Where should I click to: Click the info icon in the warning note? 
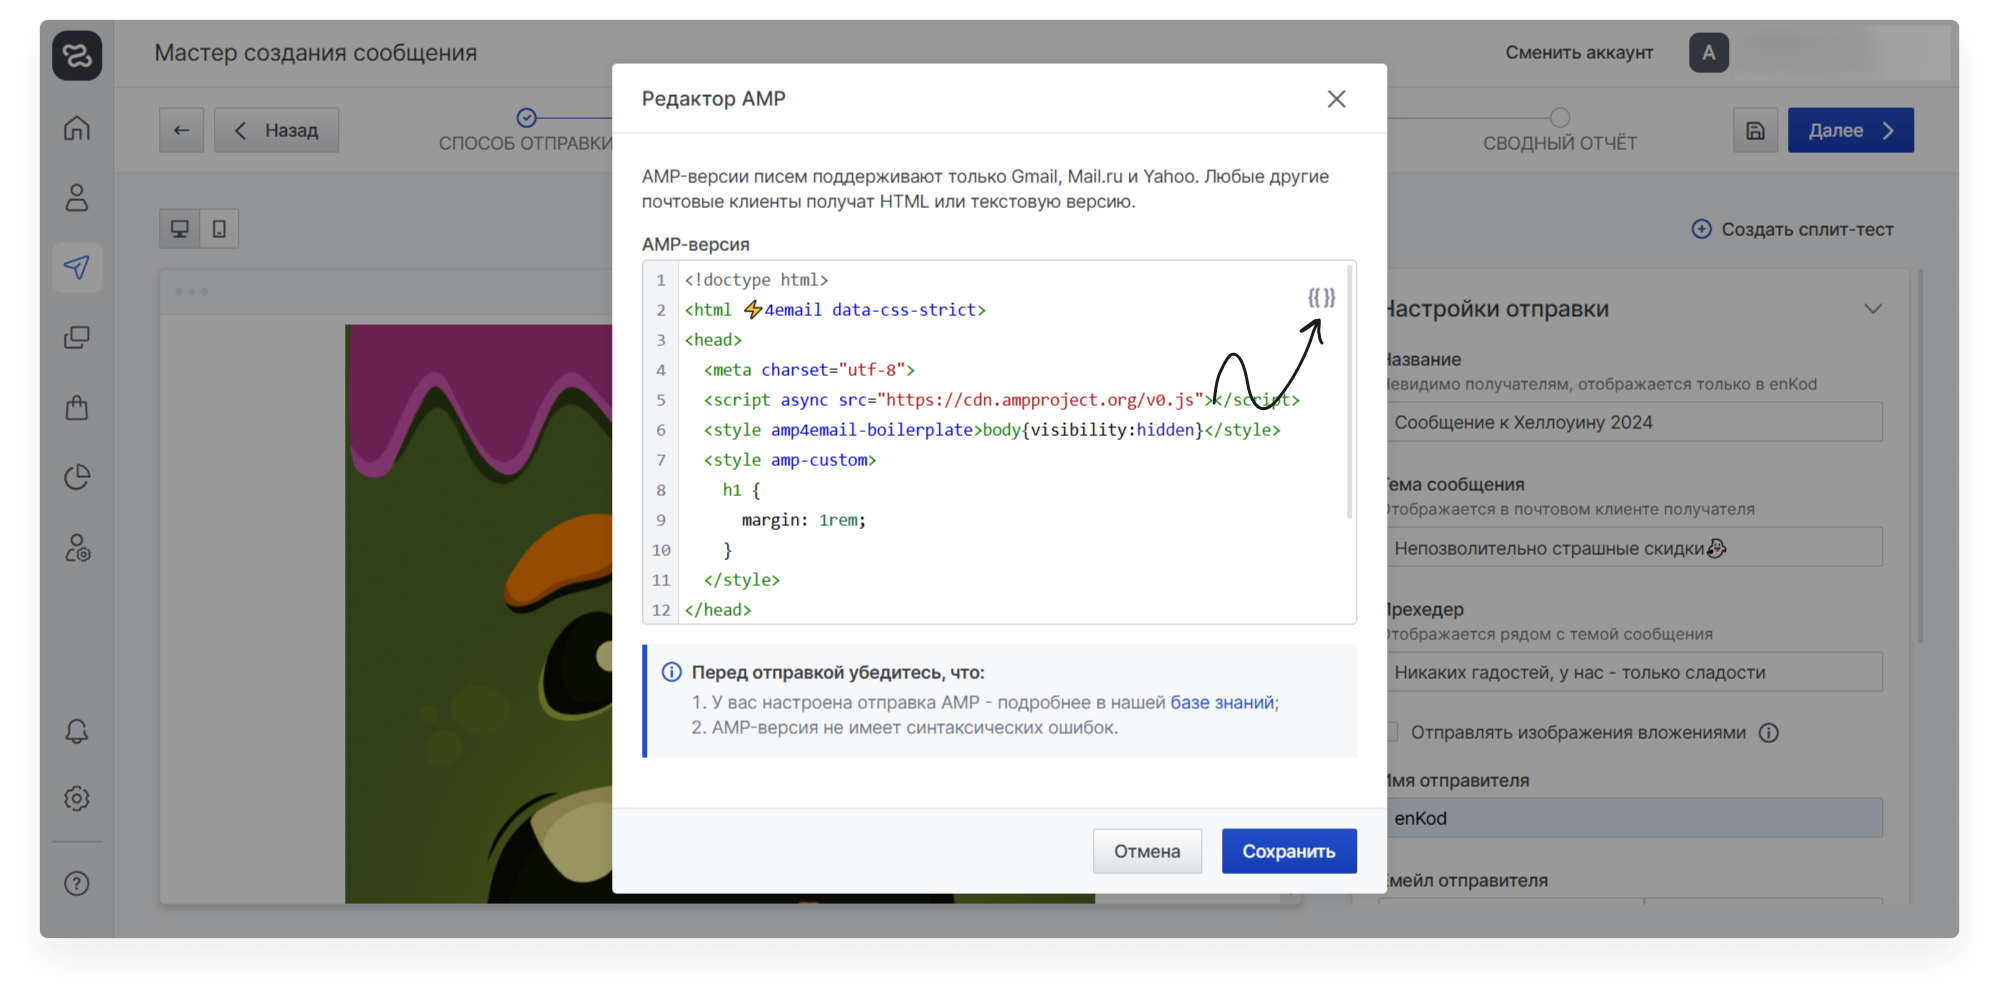click(x=672, y=672)
